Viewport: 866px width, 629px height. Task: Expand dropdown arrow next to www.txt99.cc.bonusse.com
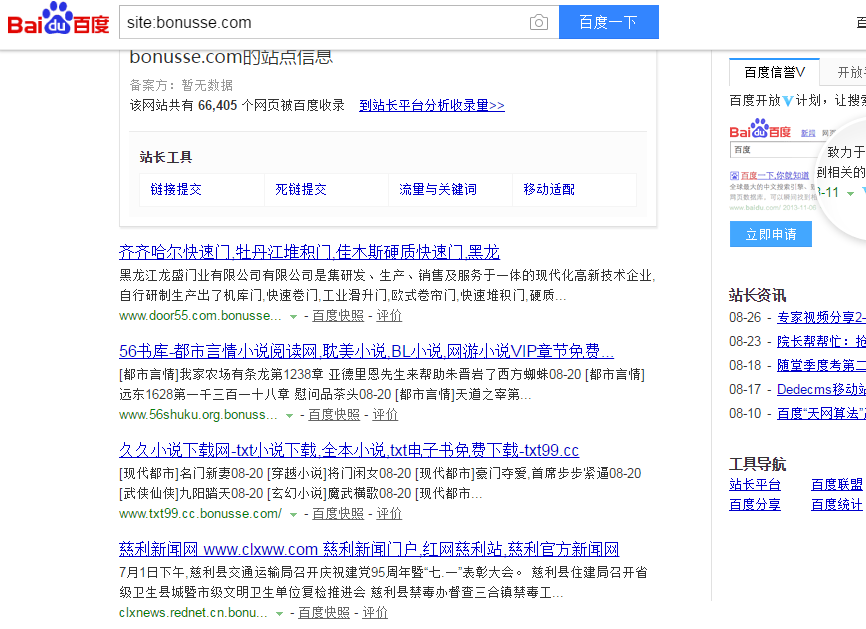293,514
